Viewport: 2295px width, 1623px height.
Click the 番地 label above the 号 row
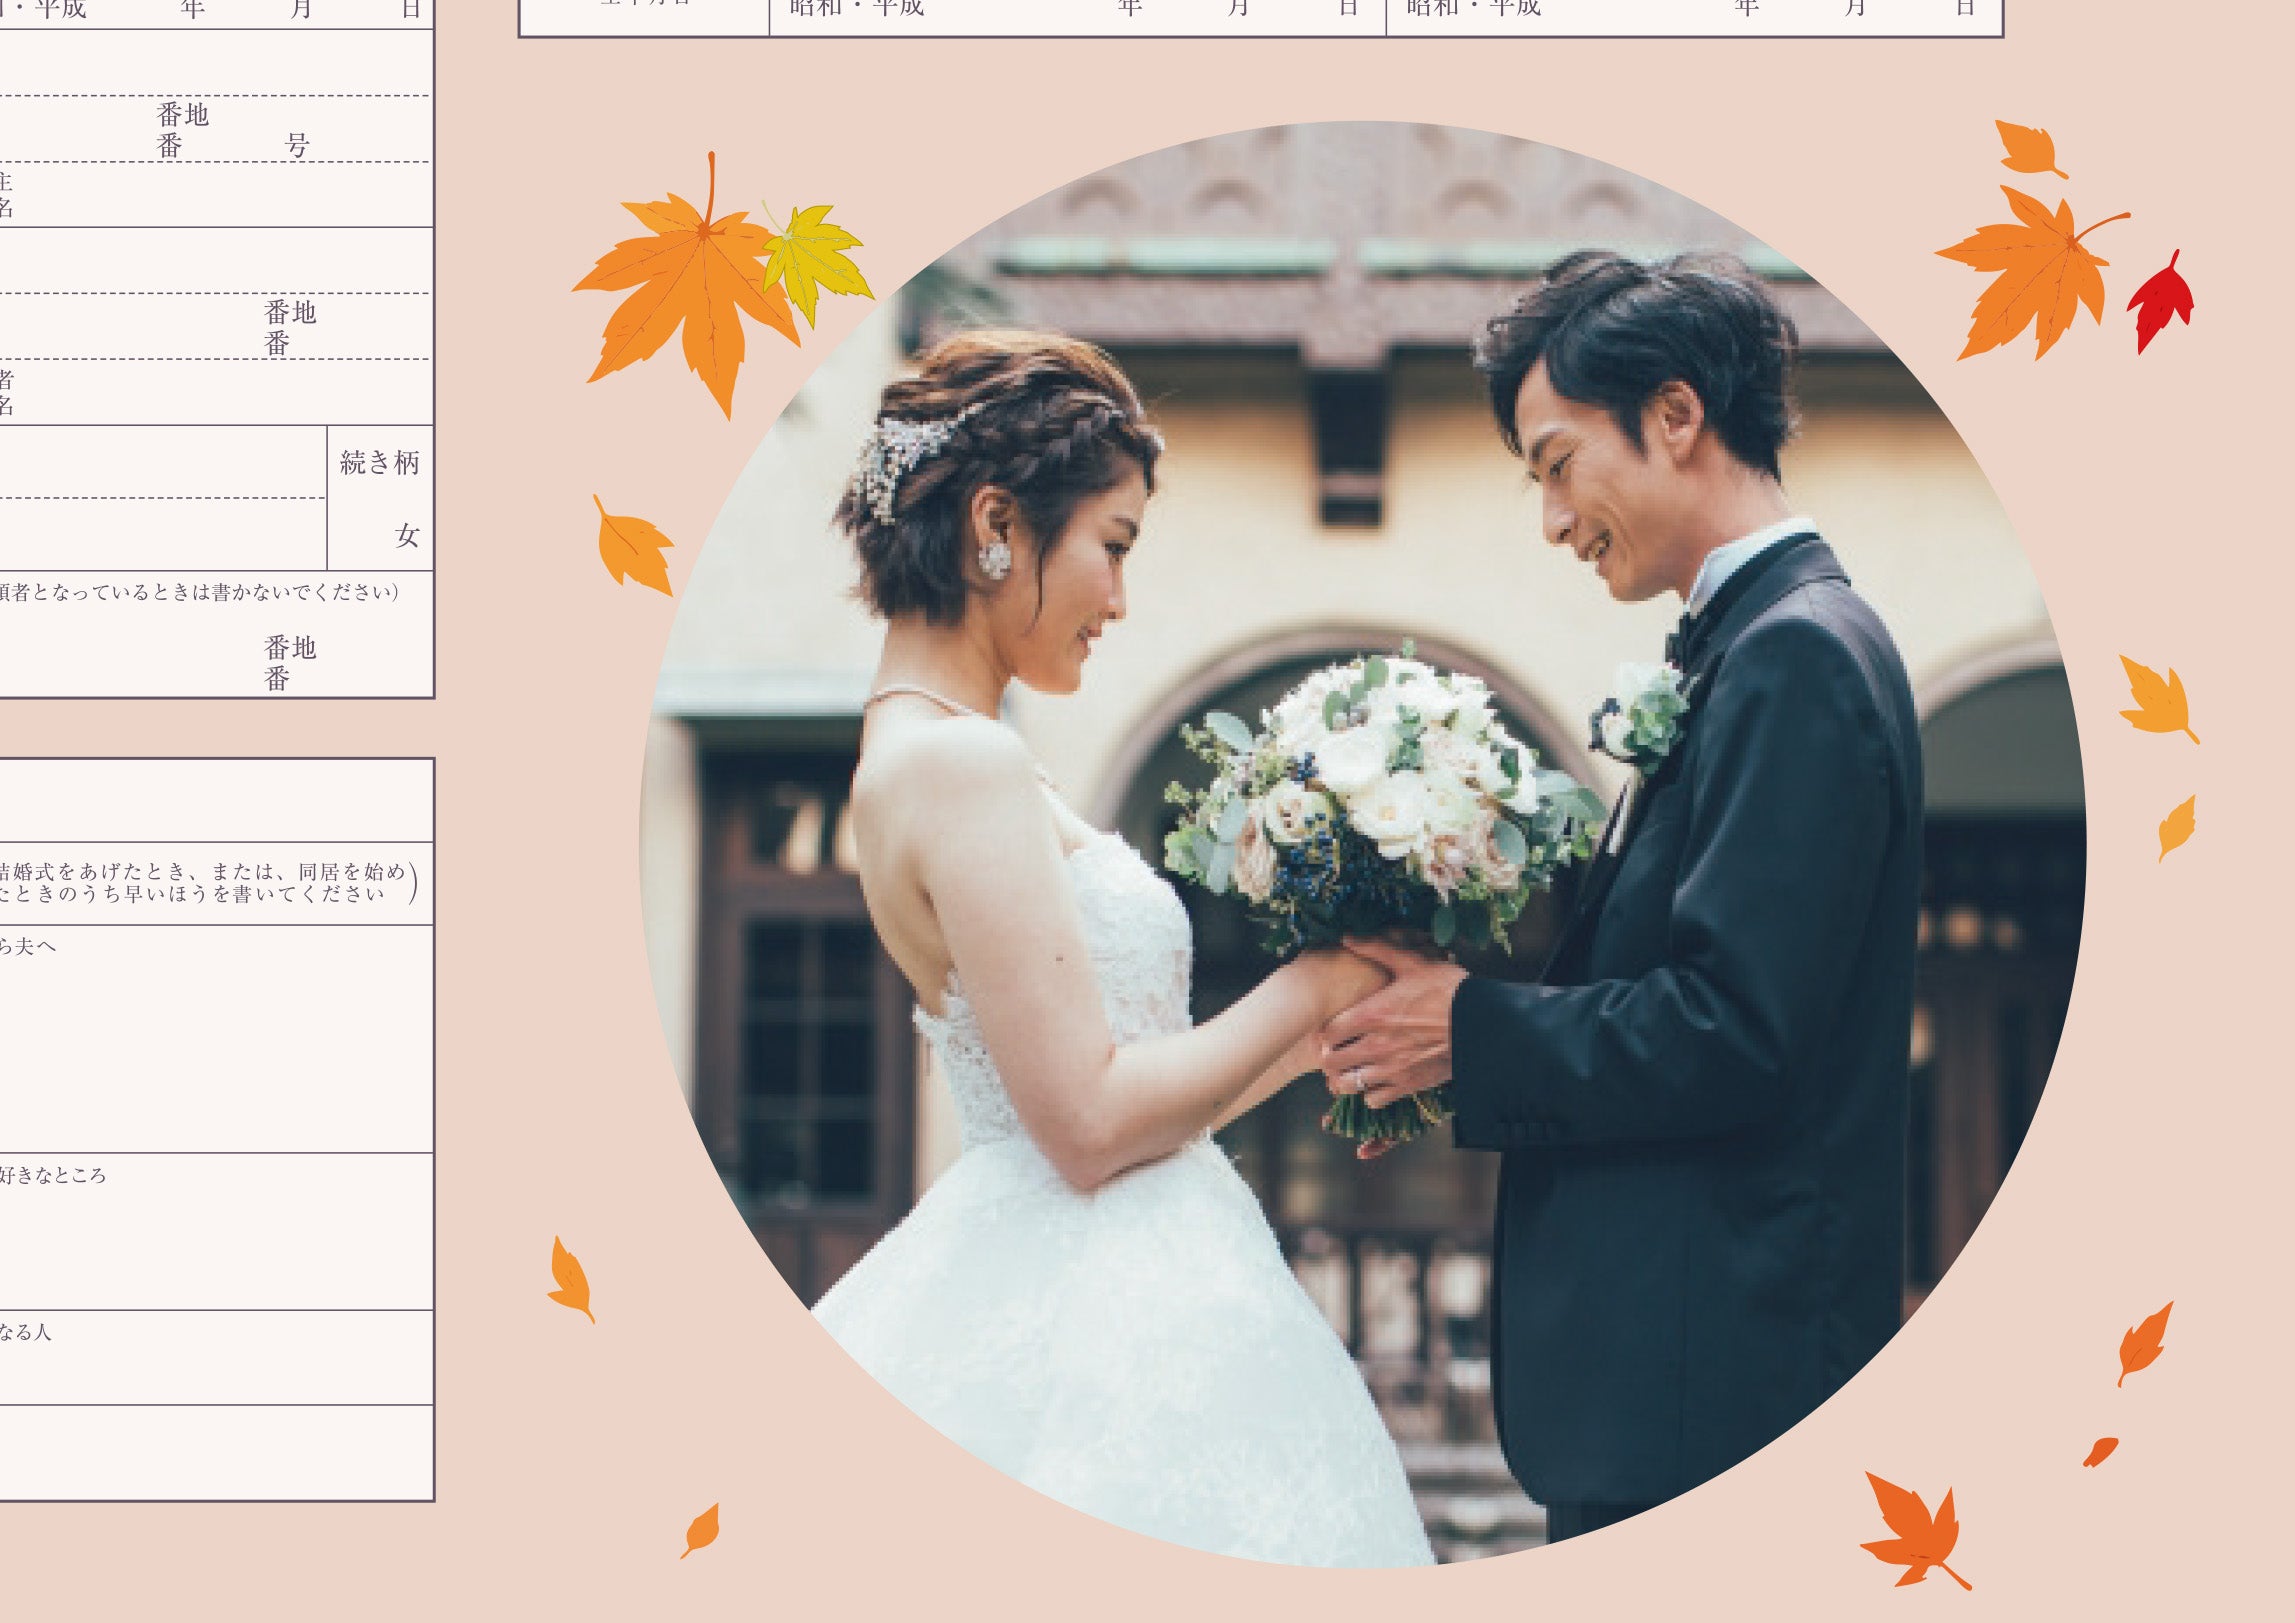pyautogui.click(x=183, y=115)
